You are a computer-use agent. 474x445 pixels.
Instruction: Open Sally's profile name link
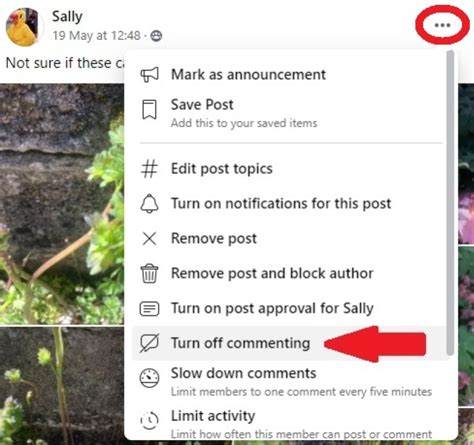67,17
